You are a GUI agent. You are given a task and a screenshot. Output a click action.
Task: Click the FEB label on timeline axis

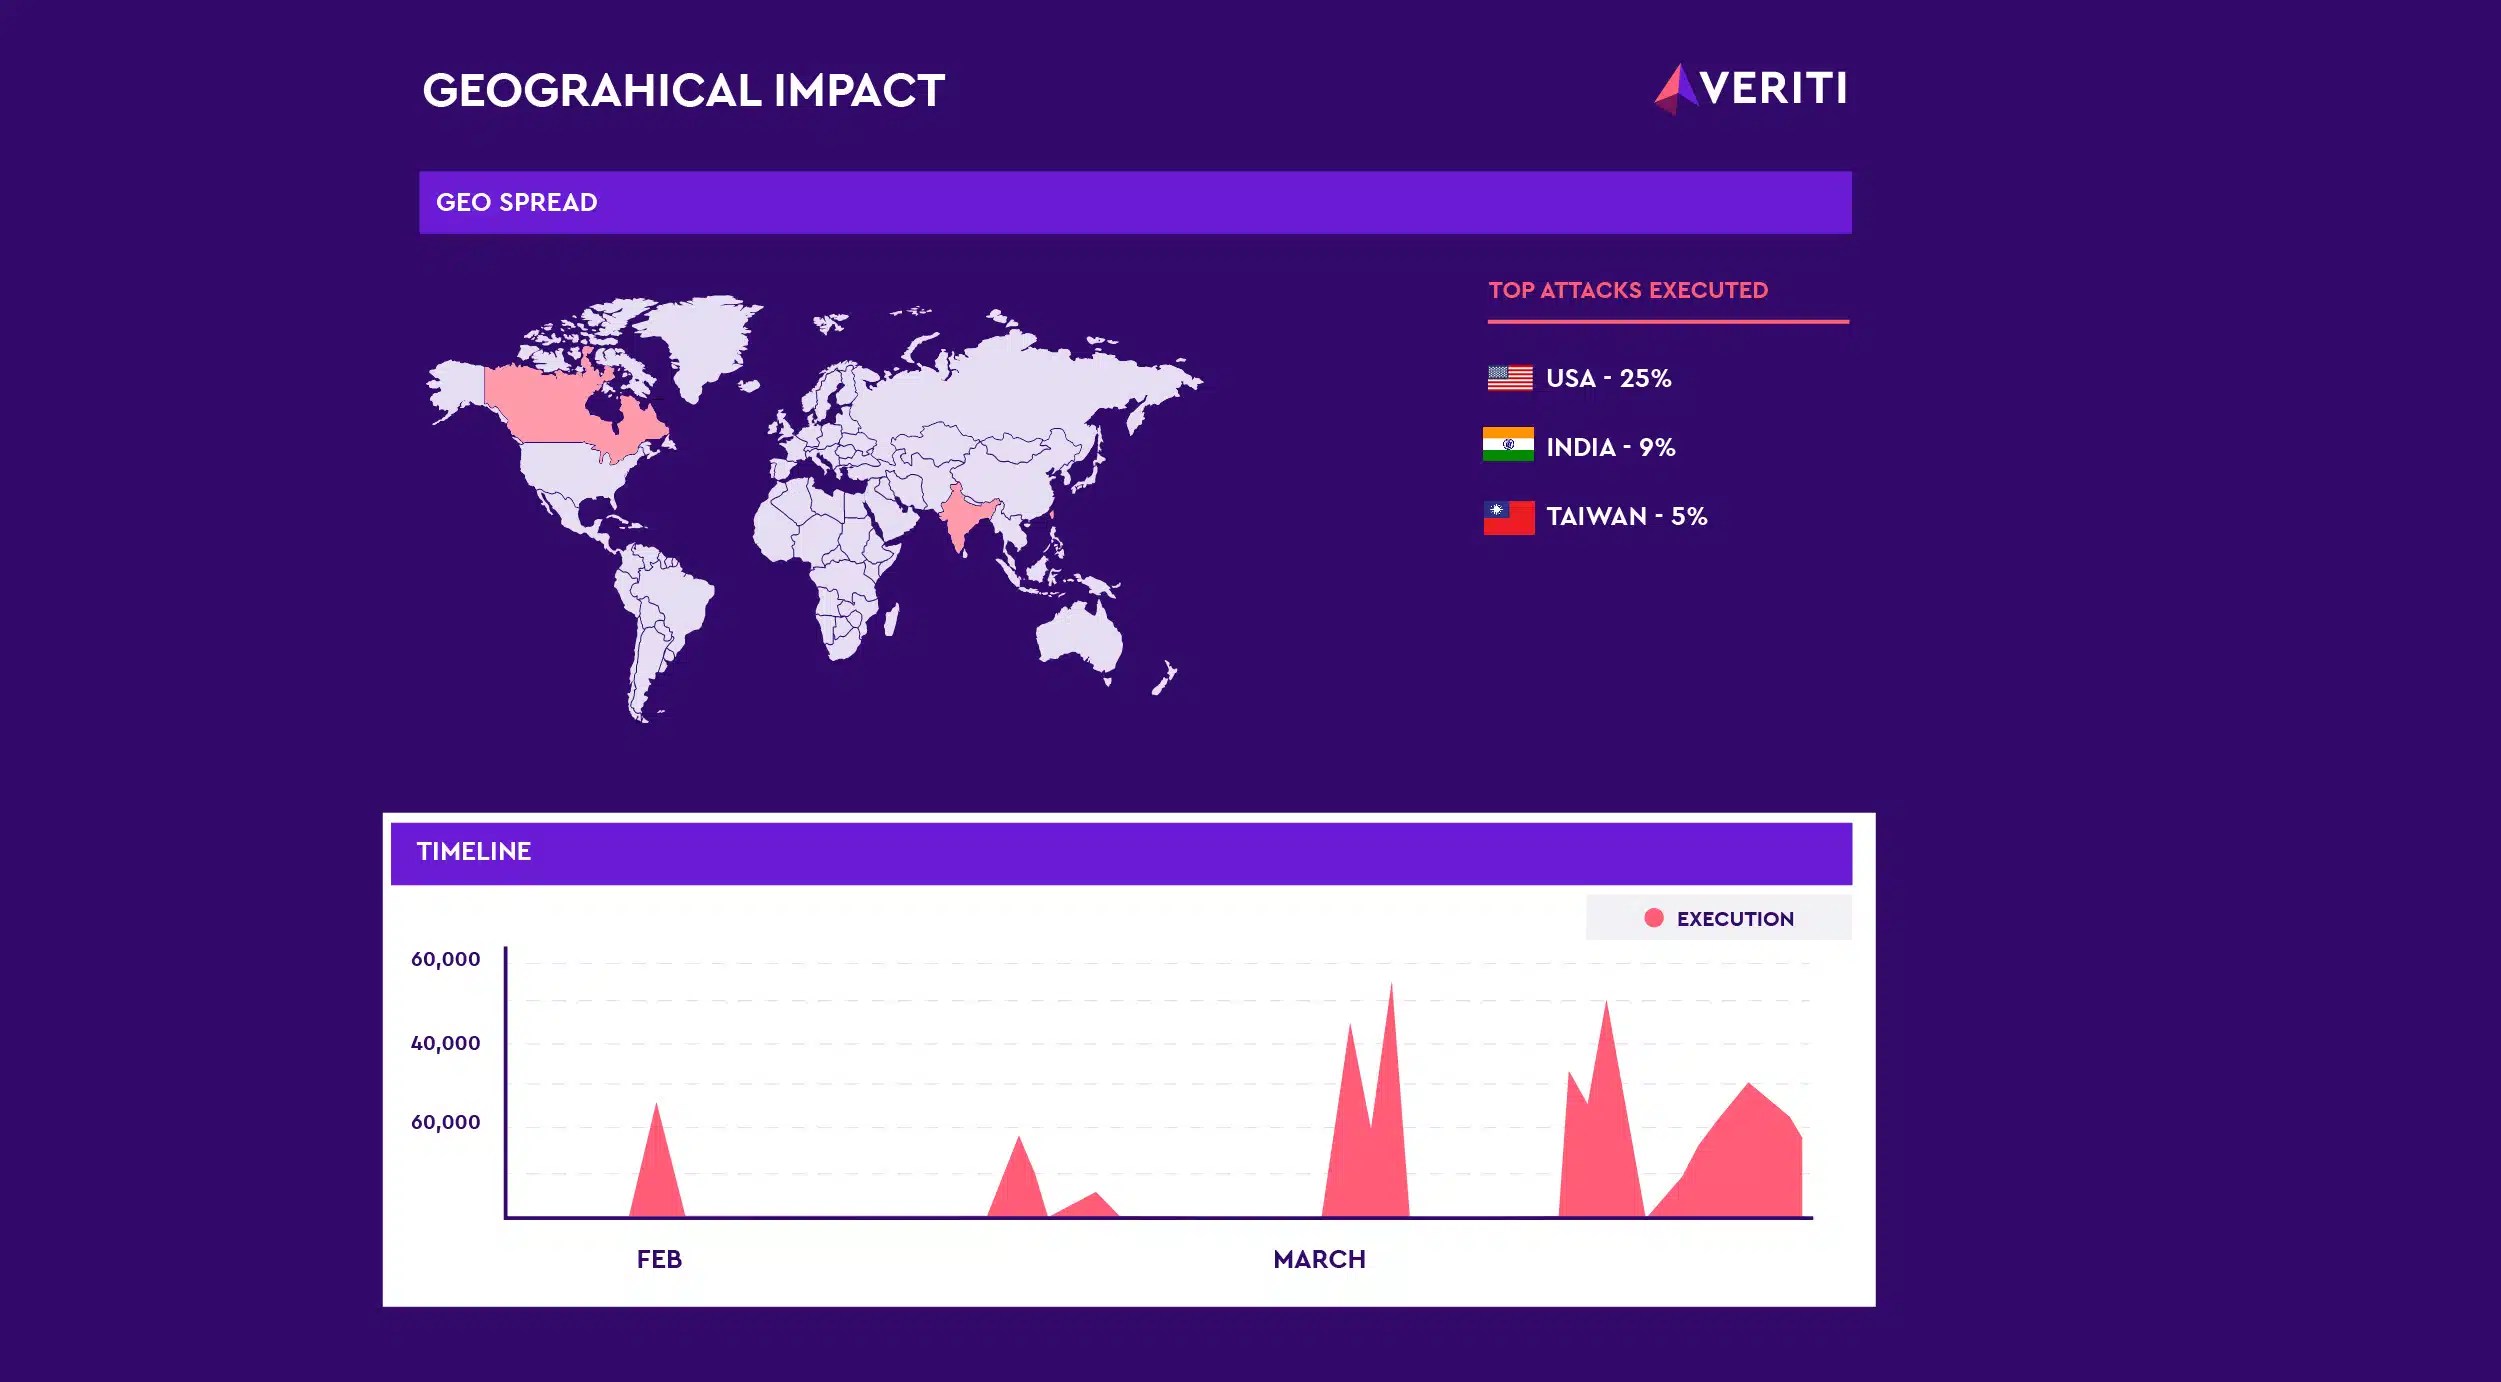tap(659, 1259)
